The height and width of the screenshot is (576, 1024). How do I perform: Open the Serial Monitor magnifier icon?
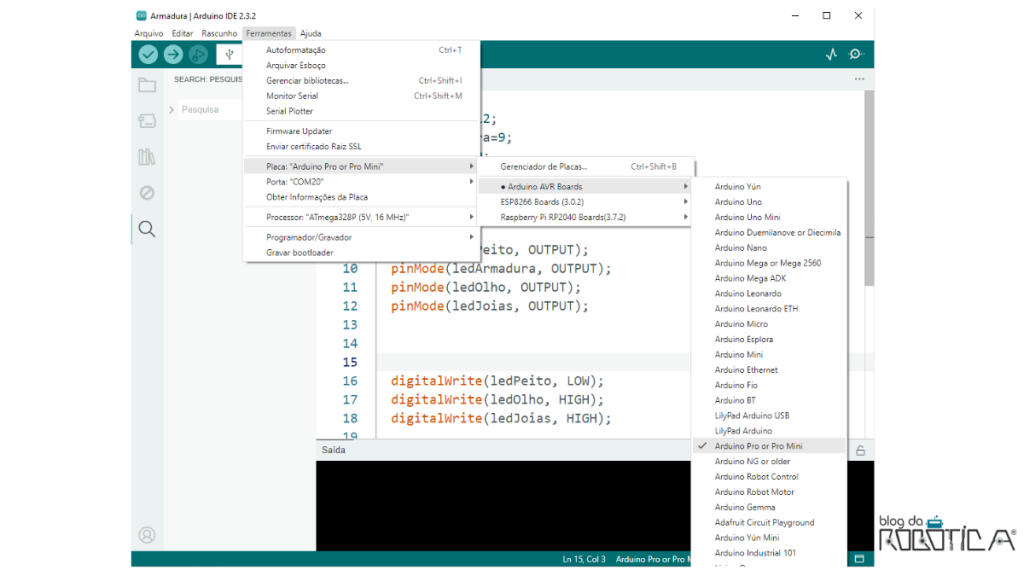coord(855,54)
